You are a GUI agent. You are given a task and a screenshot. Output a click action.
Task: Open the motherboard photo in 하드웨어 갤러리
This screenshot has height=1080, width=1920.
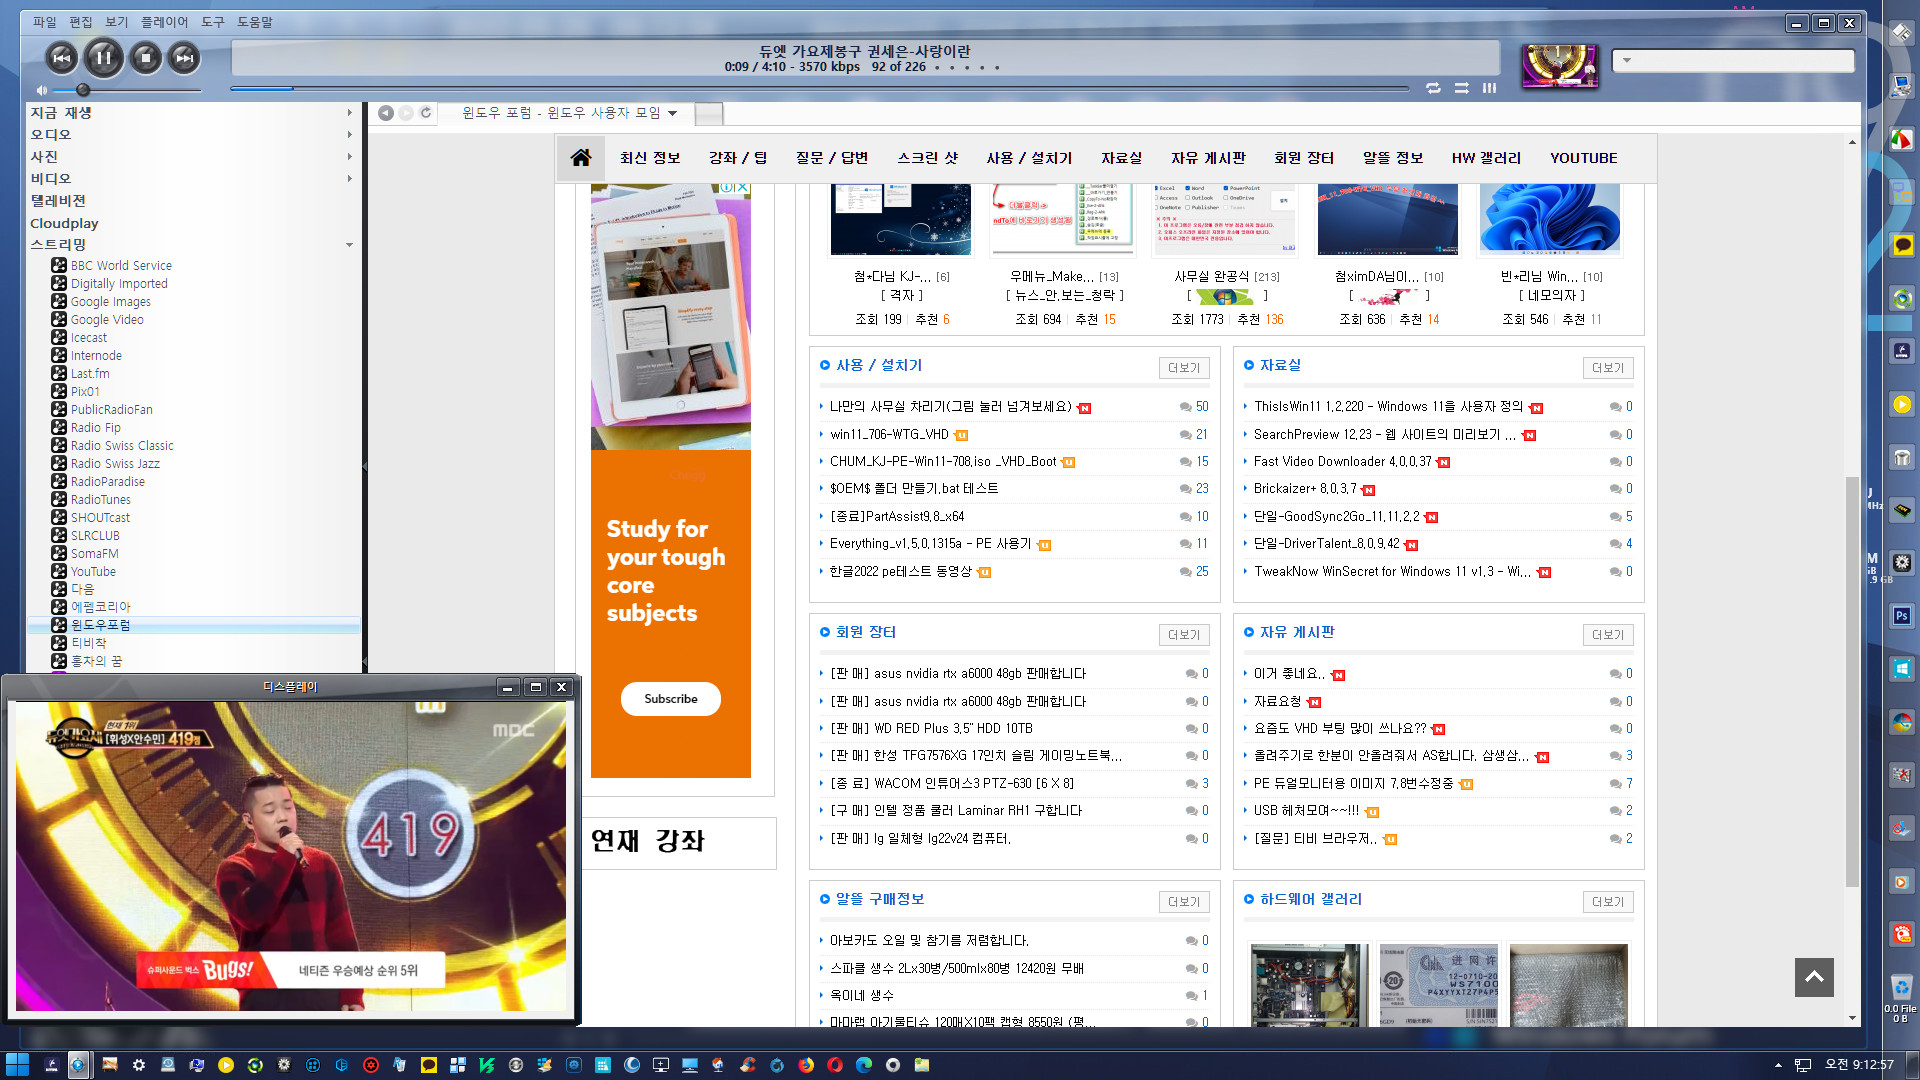[x=1309, y=985]
